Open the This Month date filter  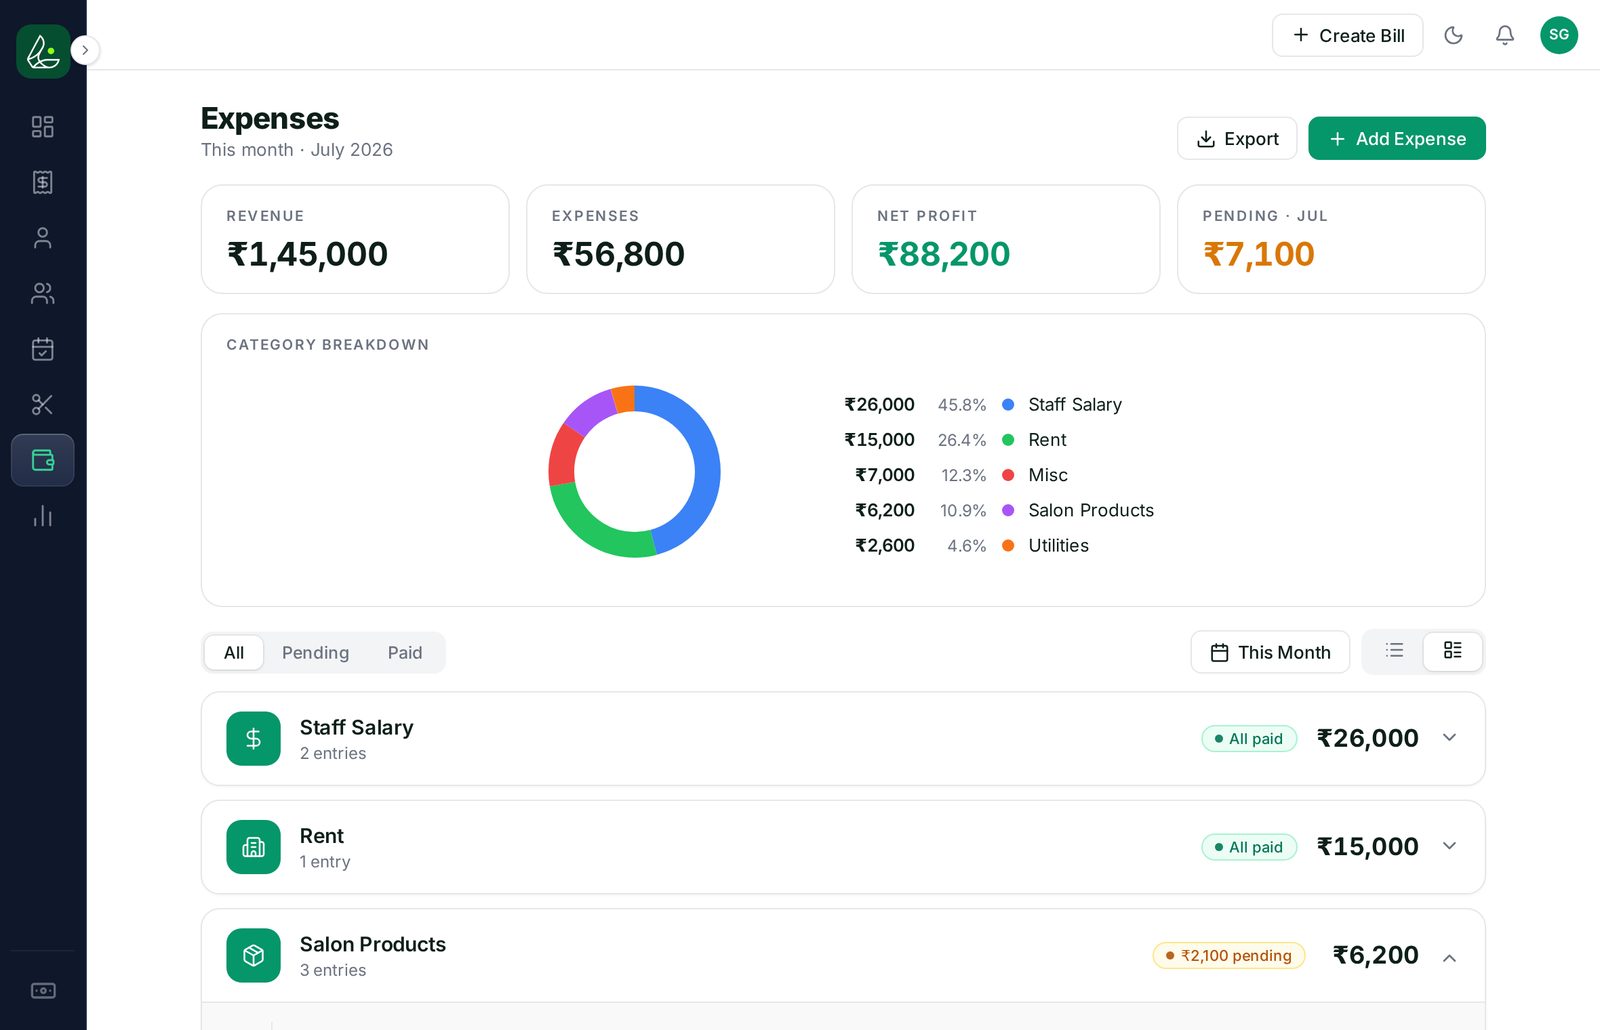tap(1270, 652)
